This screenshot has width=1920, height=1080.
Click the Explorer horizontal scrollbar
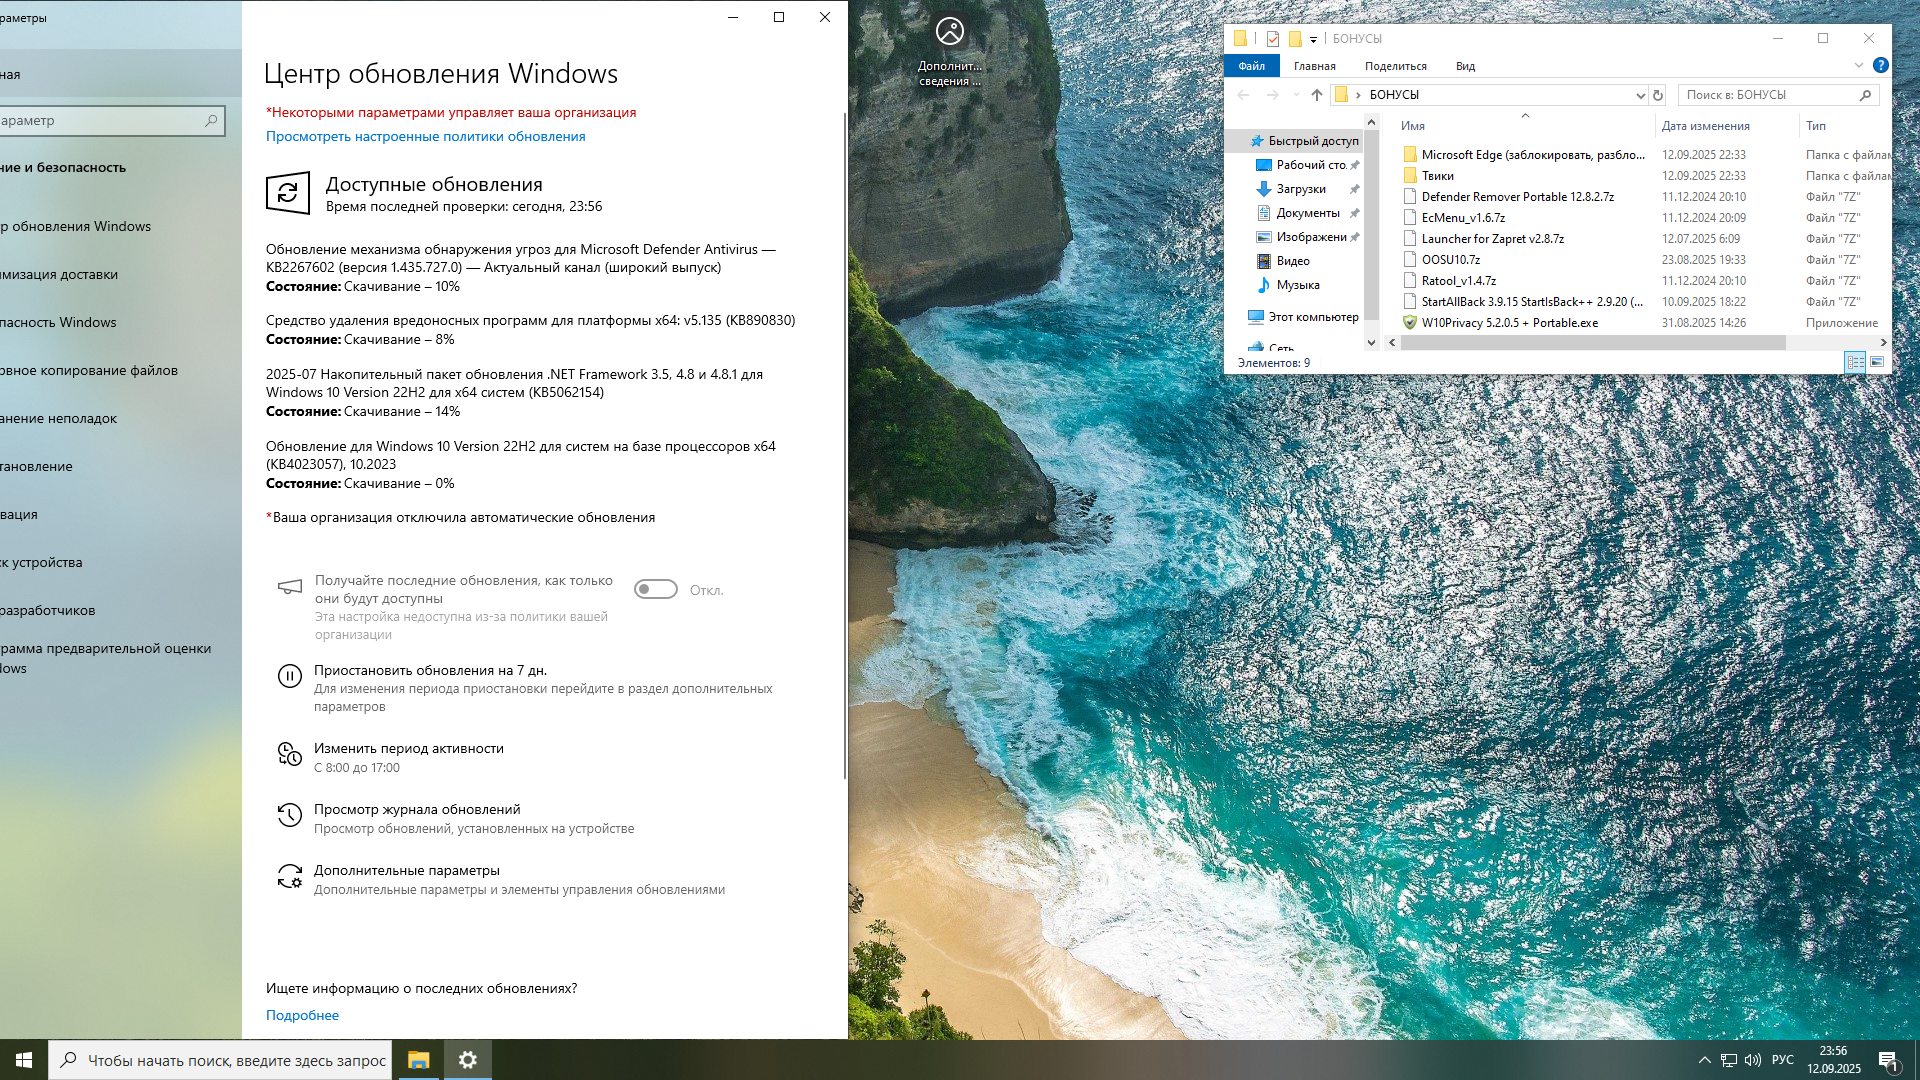(x=1593, y=343)
